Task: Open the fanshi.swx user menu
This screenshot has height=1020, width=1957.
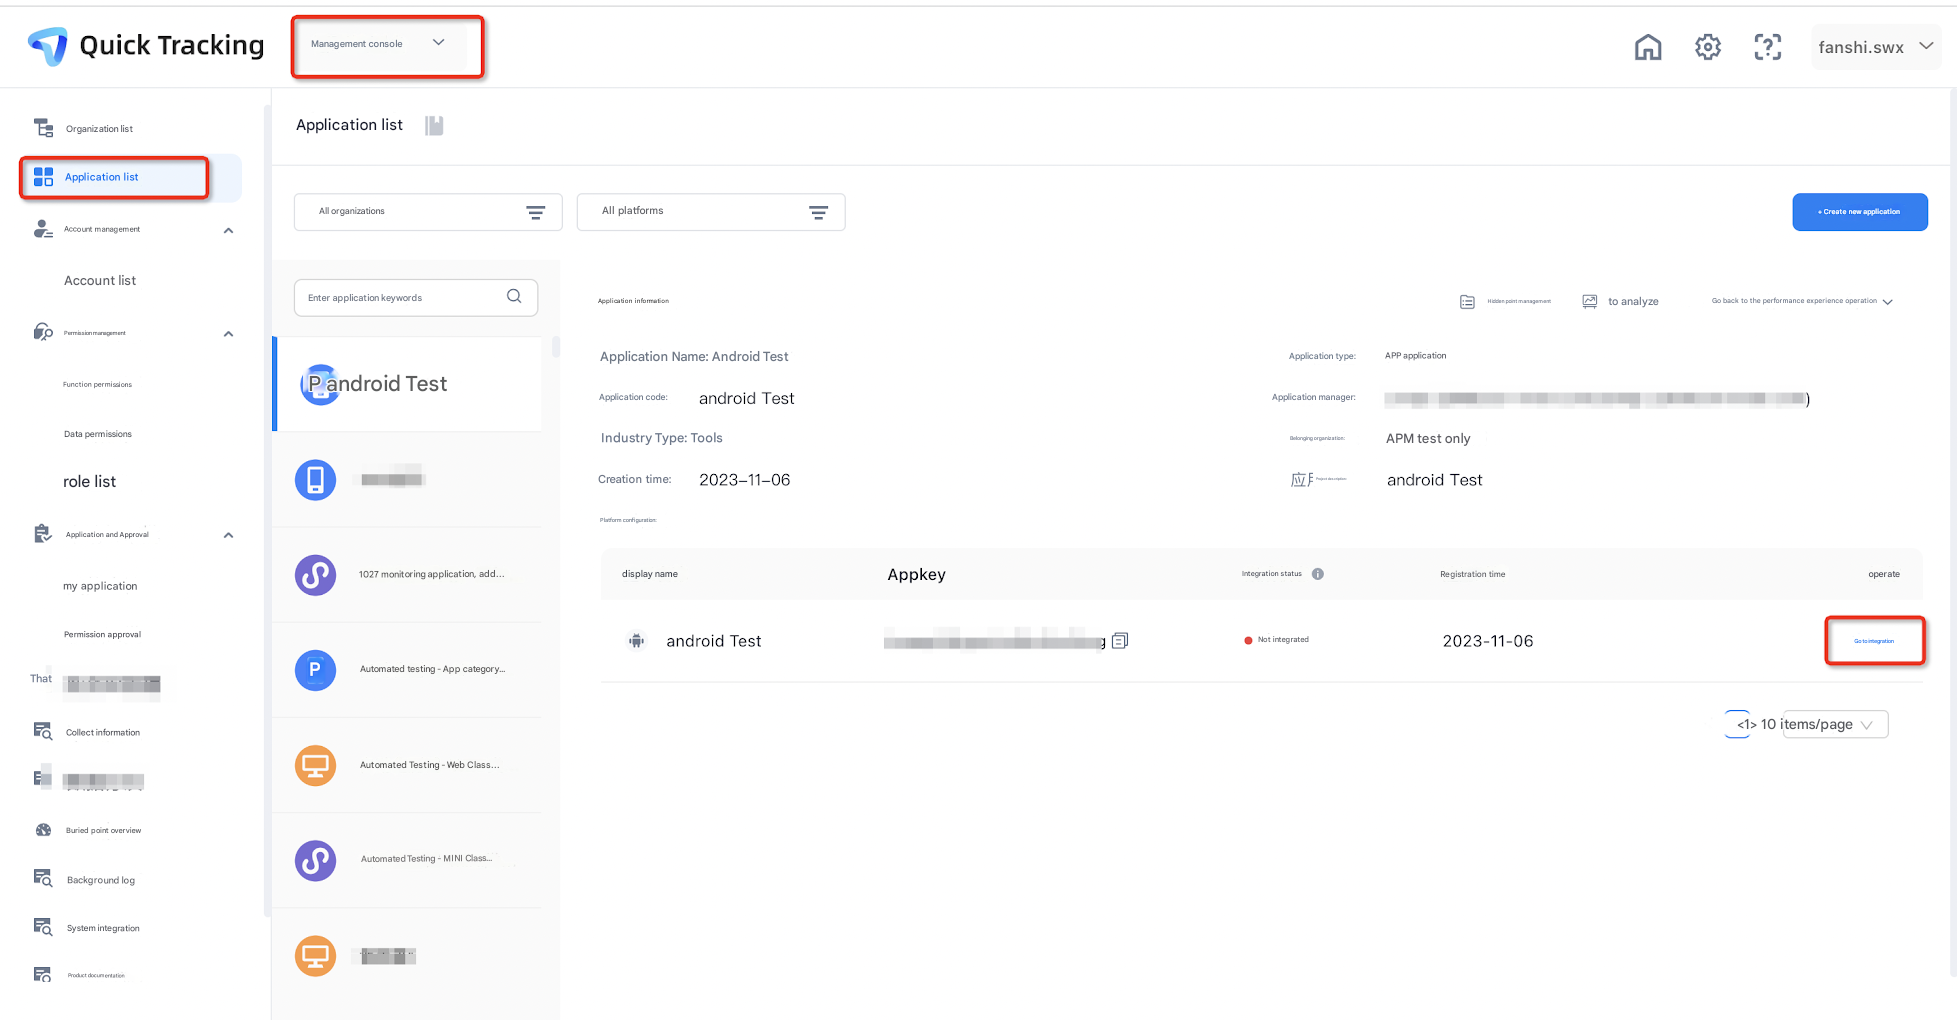Action: [1876, 47]
